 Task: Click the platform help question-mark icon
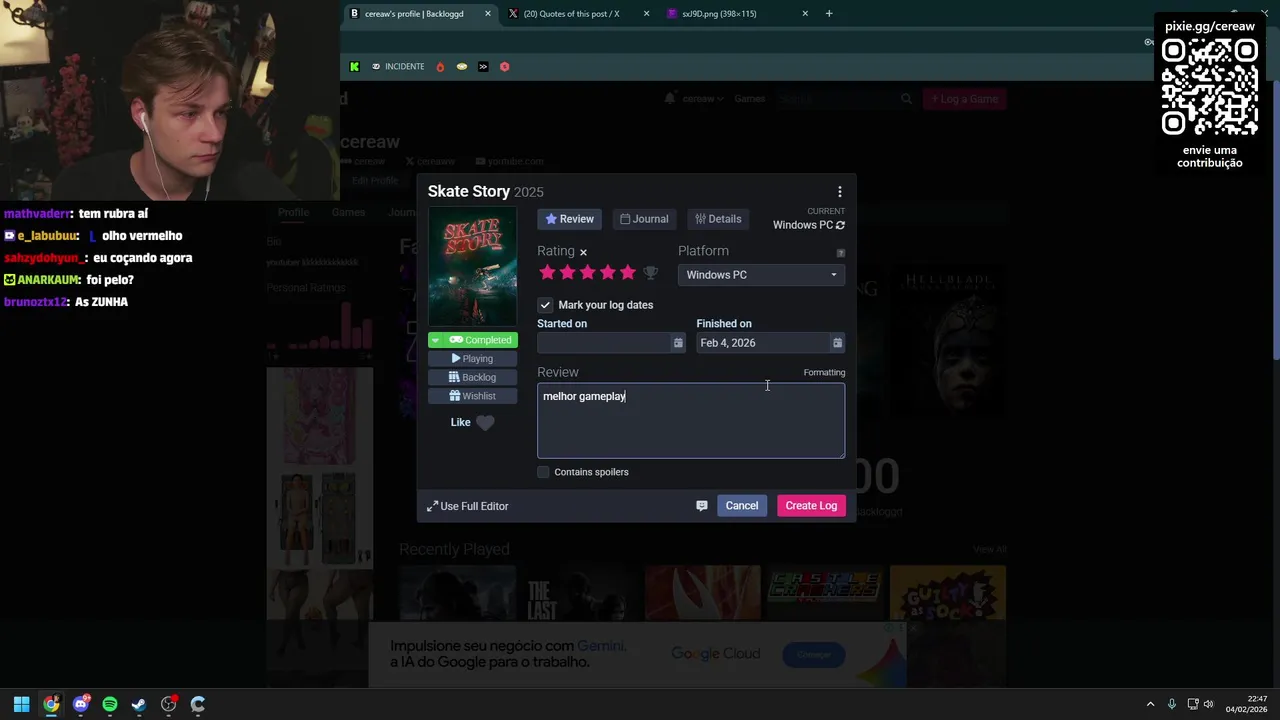840,253
